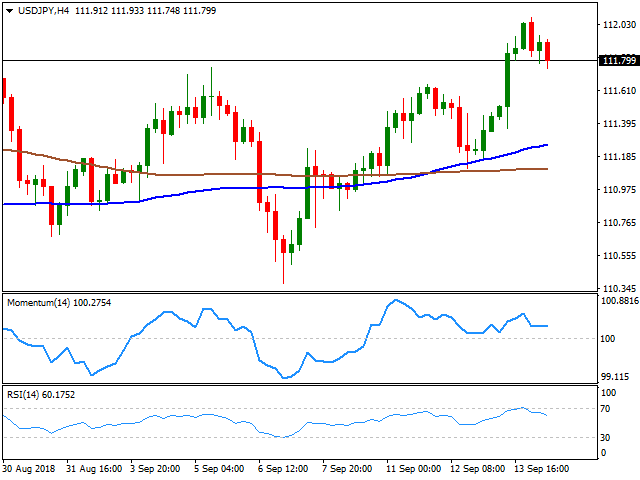Click the RSI 30 level label
The width and height of the screenshot is (640, 480).
point(605,438)
